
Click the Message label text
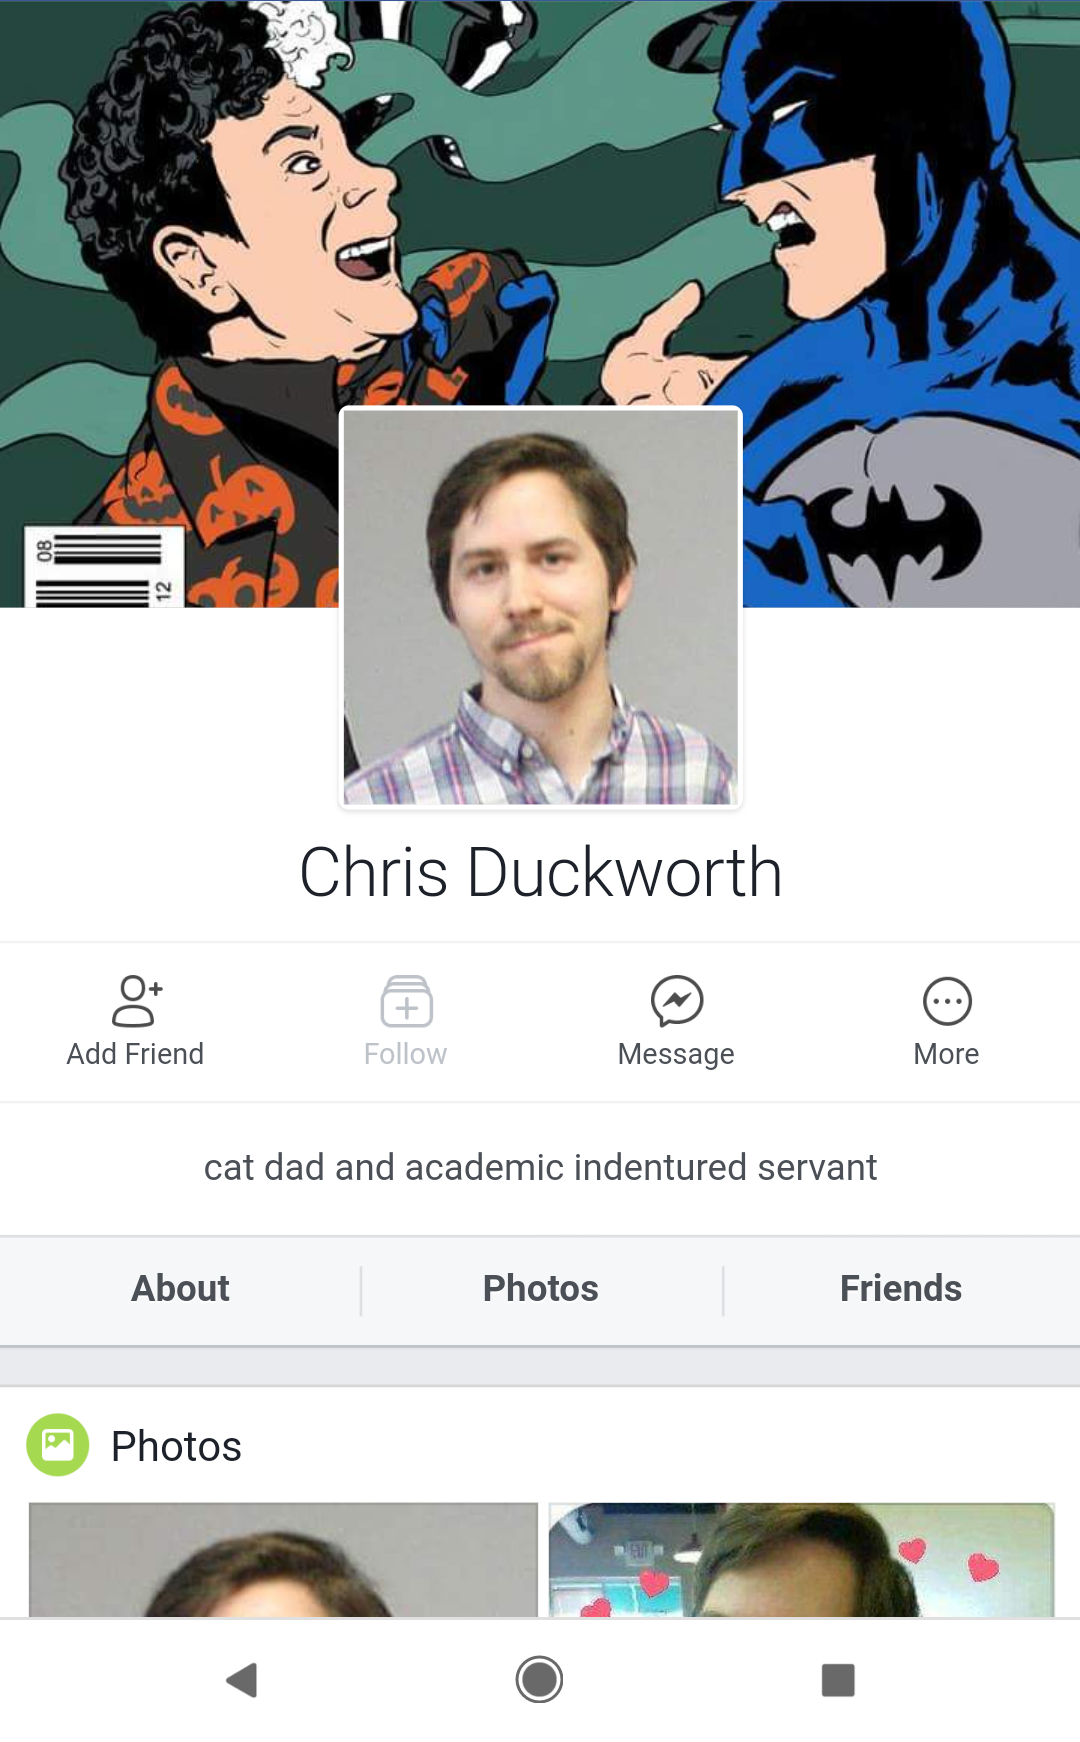(676, 1054)
